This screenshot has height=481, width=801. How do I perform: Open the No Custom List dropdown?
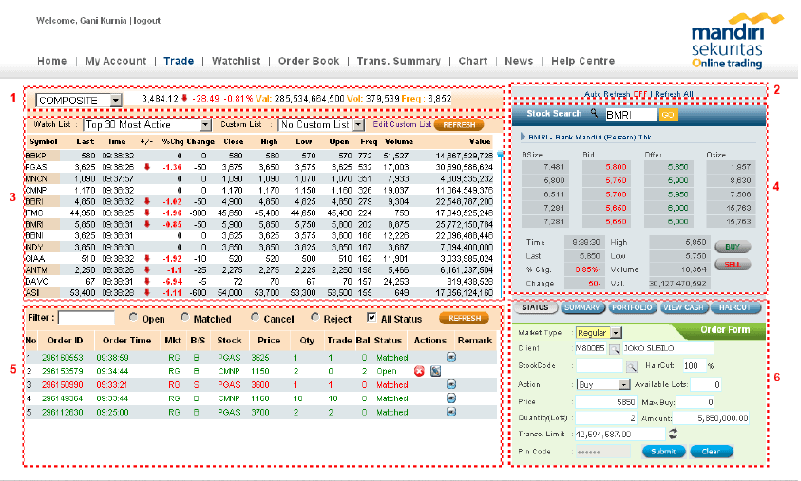[x=359, y=125]
